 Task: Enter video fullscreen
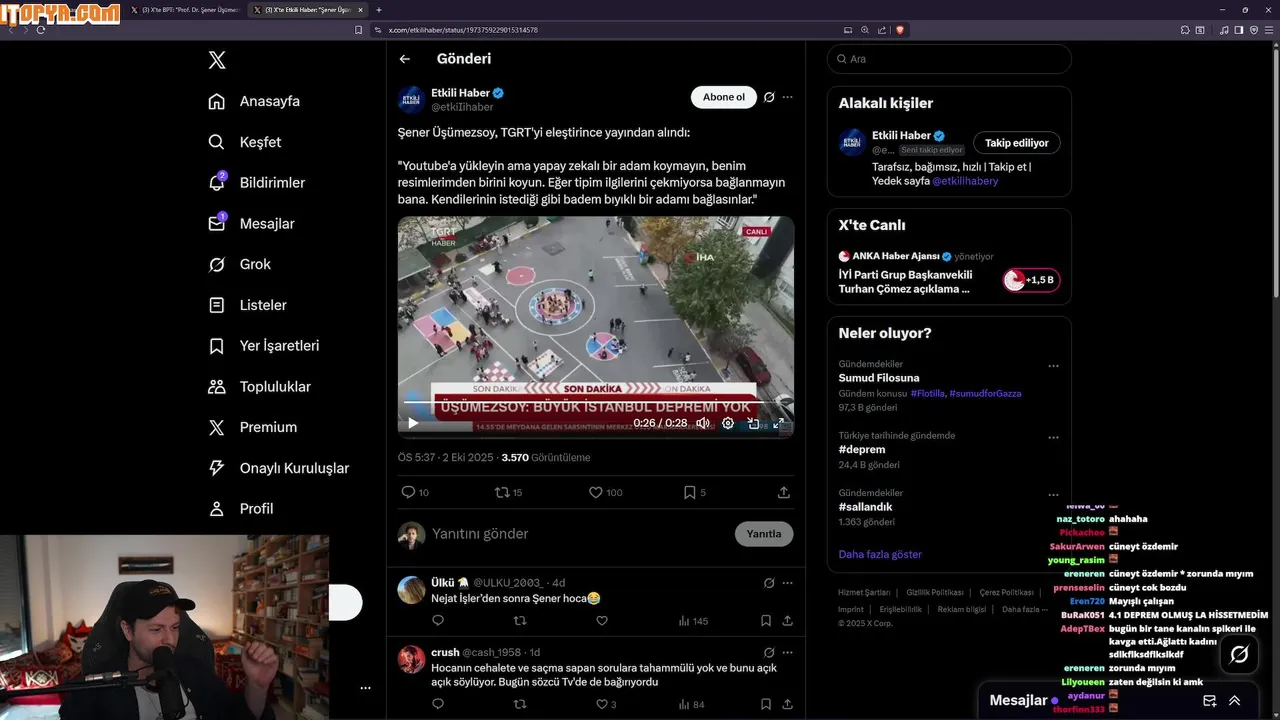pyautogui.click(x=778, y=423)
